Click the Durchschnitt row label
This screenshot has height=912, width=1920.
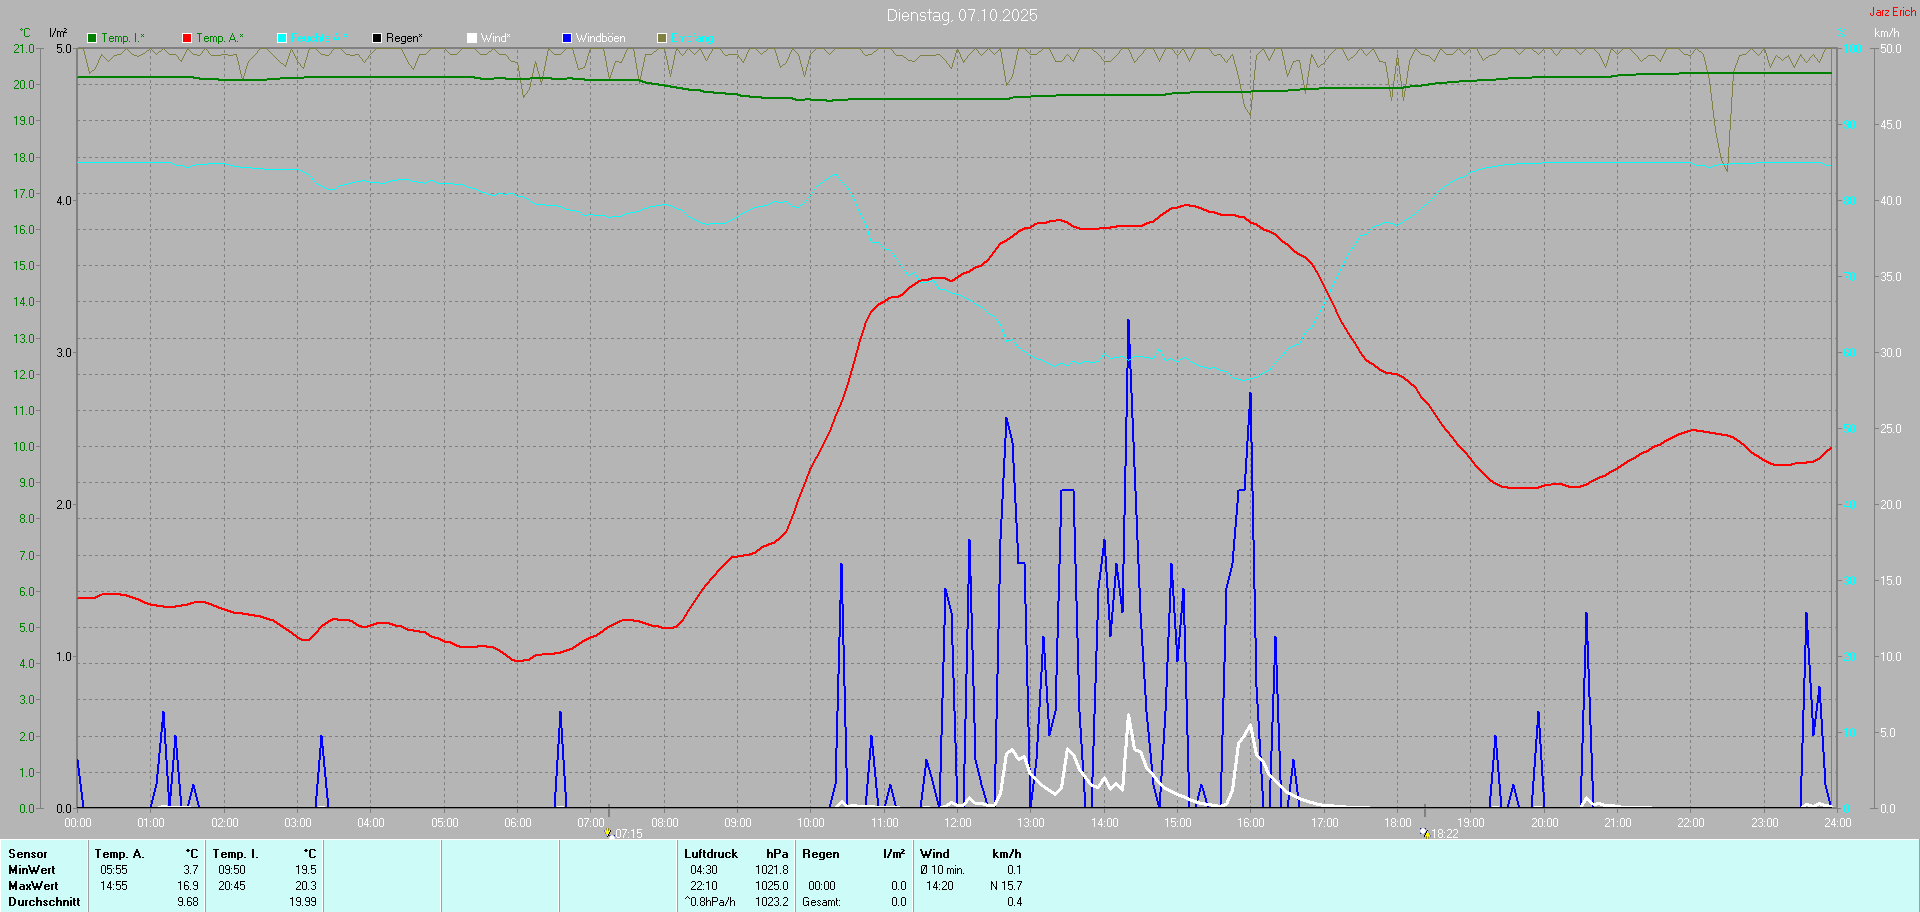point(44,902)
